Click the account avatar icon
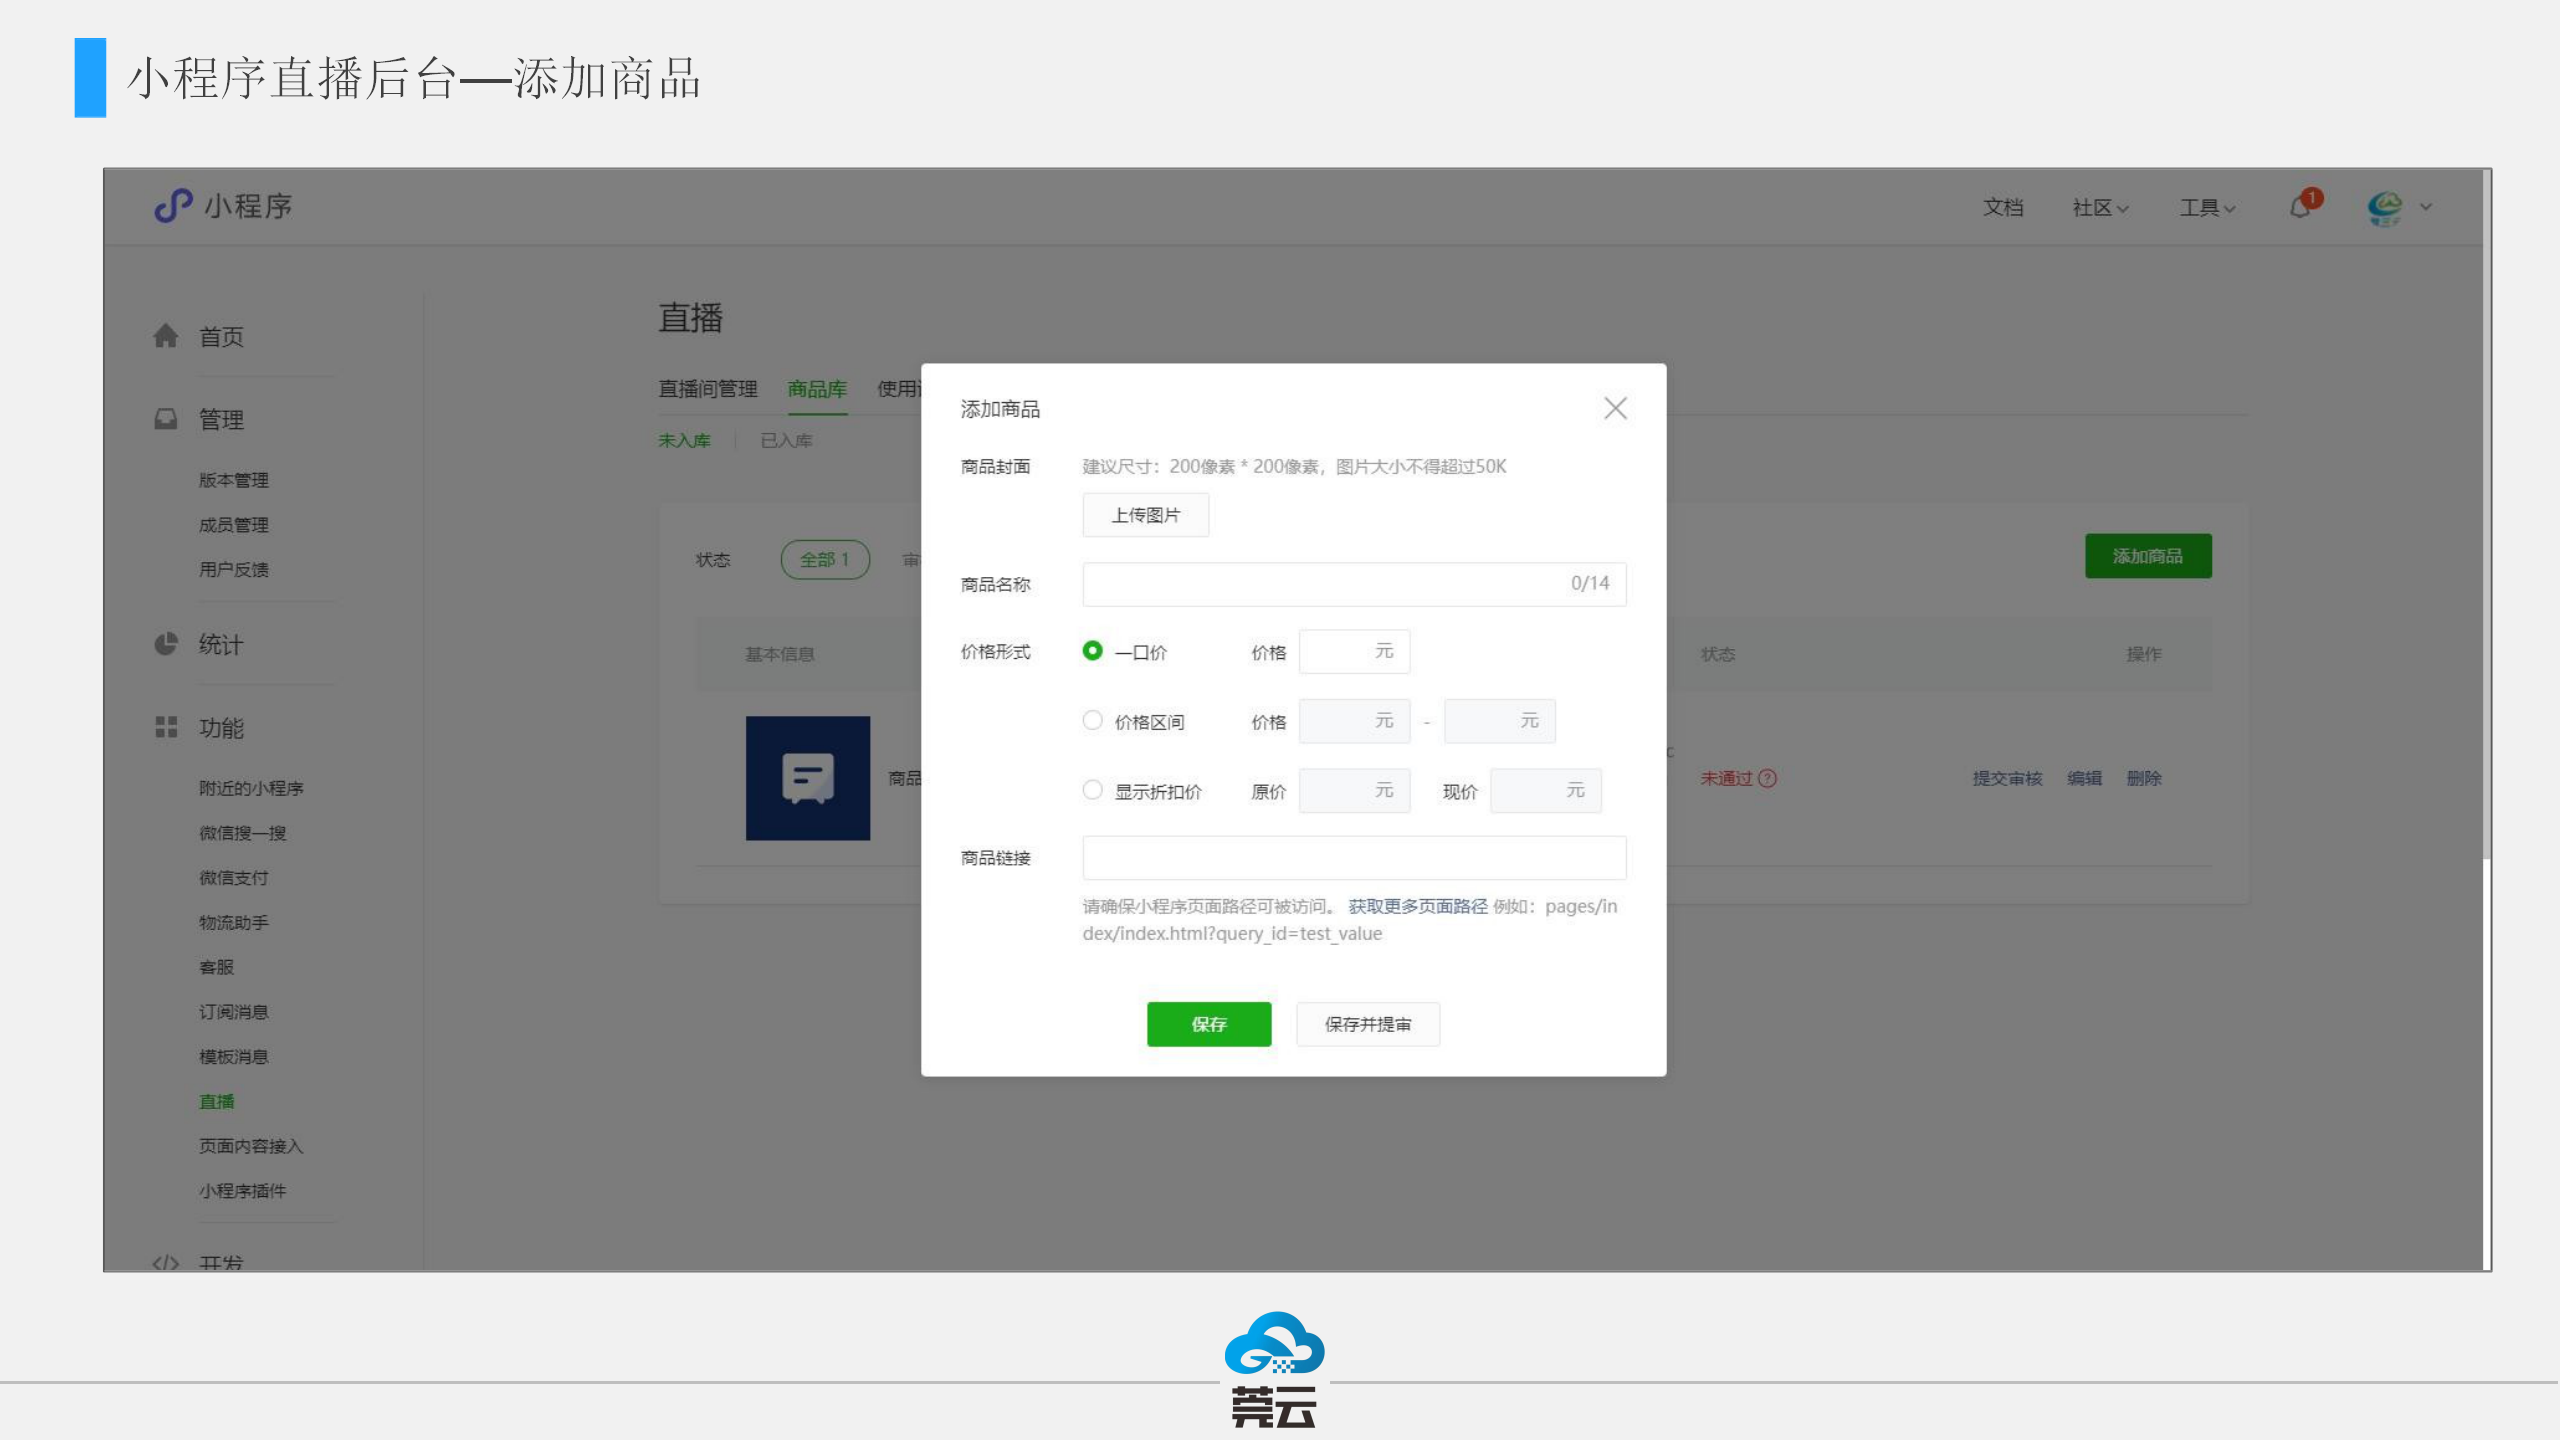This screenshot has height=1440, width=2560. tap(2385, 208)
